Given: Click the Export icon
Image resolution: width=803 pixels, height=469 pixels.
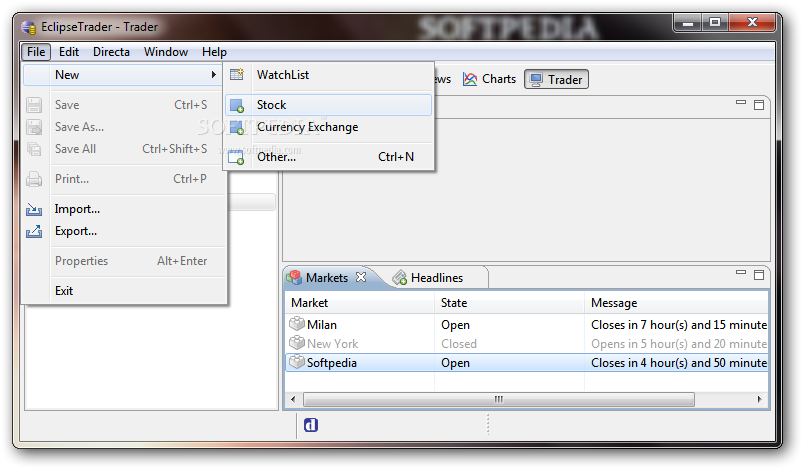Looking at the screenshot, I should (34, 231).
